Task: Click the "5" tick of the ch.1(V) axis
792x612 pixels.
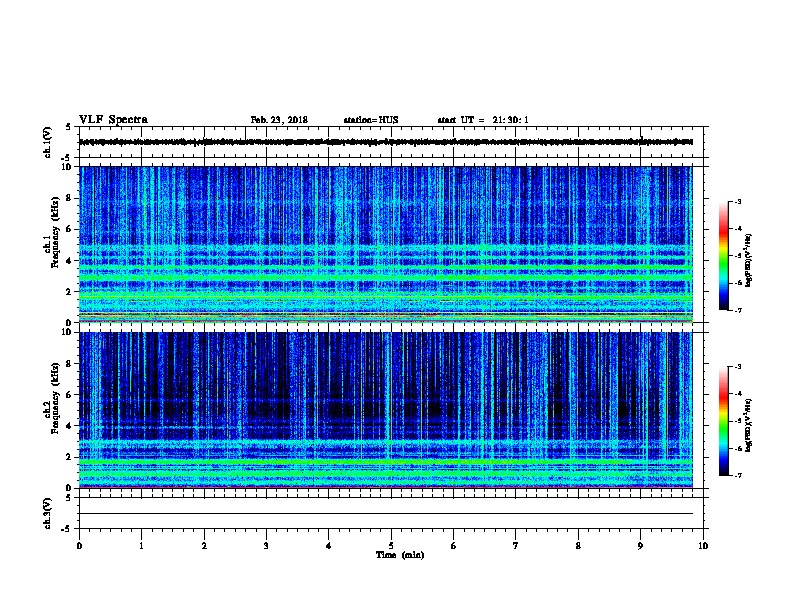Action: tap(69, 127)
